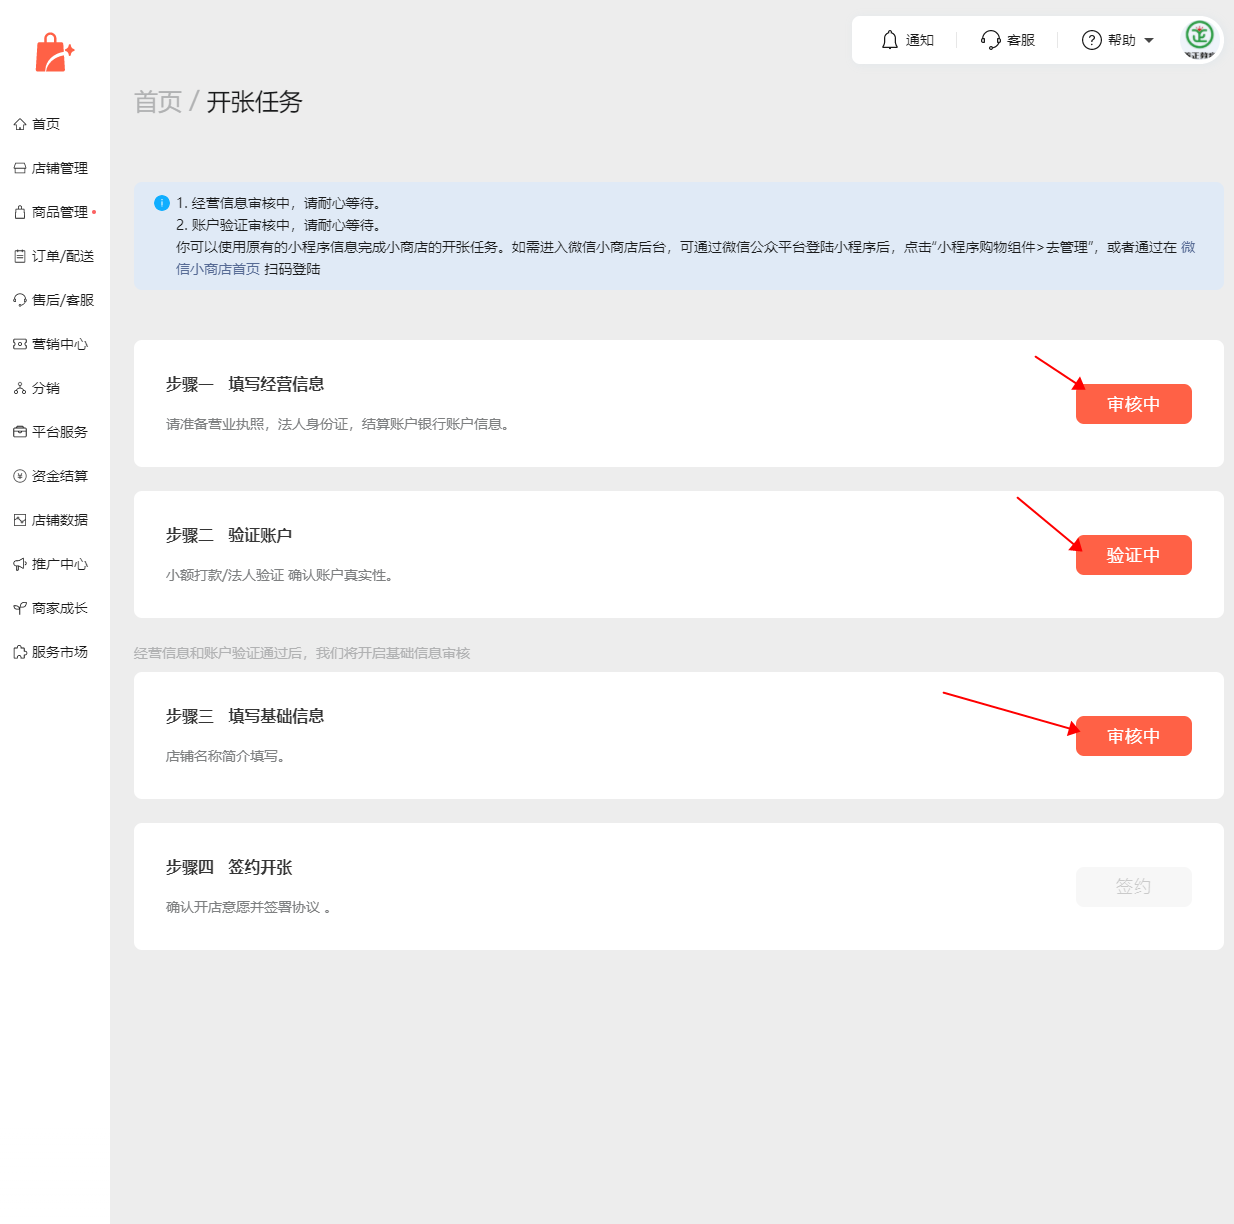The image size is (1234, 1224).
Task: Open 店铺管理 in the sidebar
Action: point(60,168)
